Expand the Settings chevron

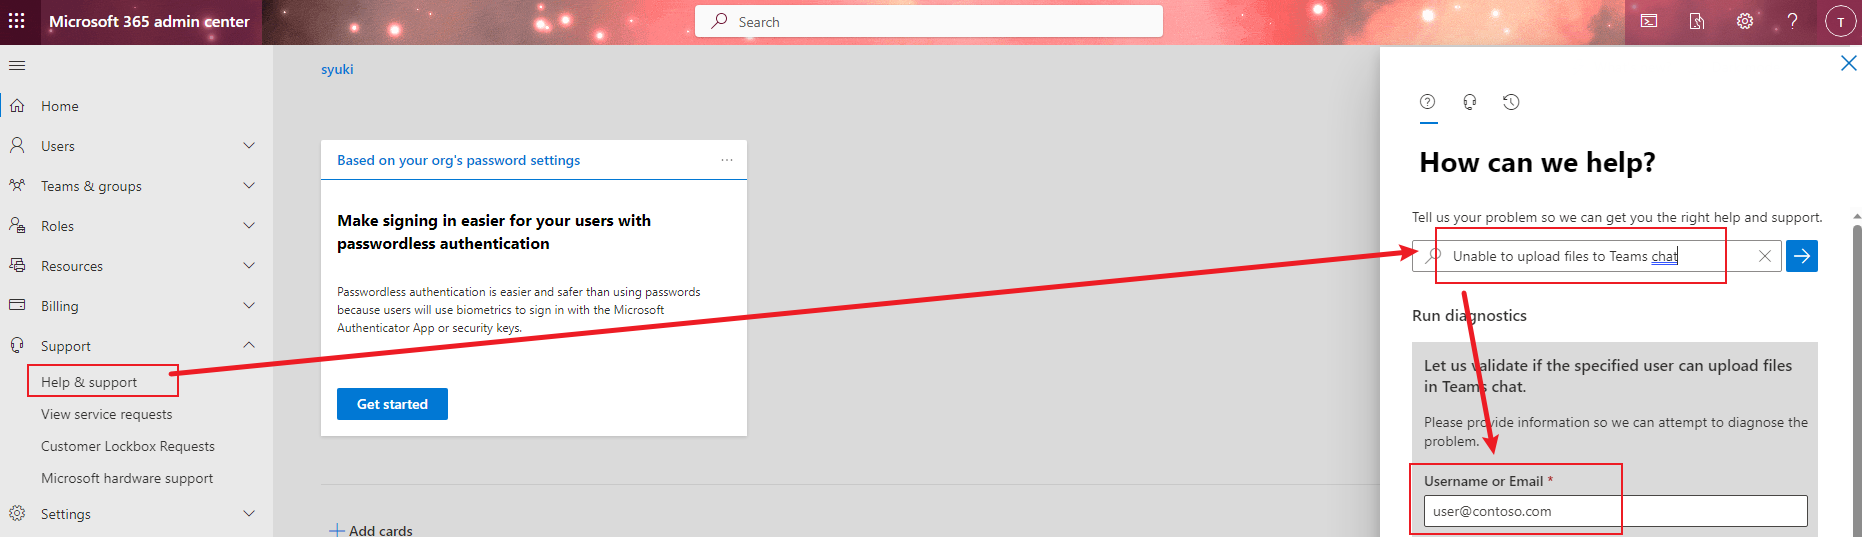click(x=249, y=513)
